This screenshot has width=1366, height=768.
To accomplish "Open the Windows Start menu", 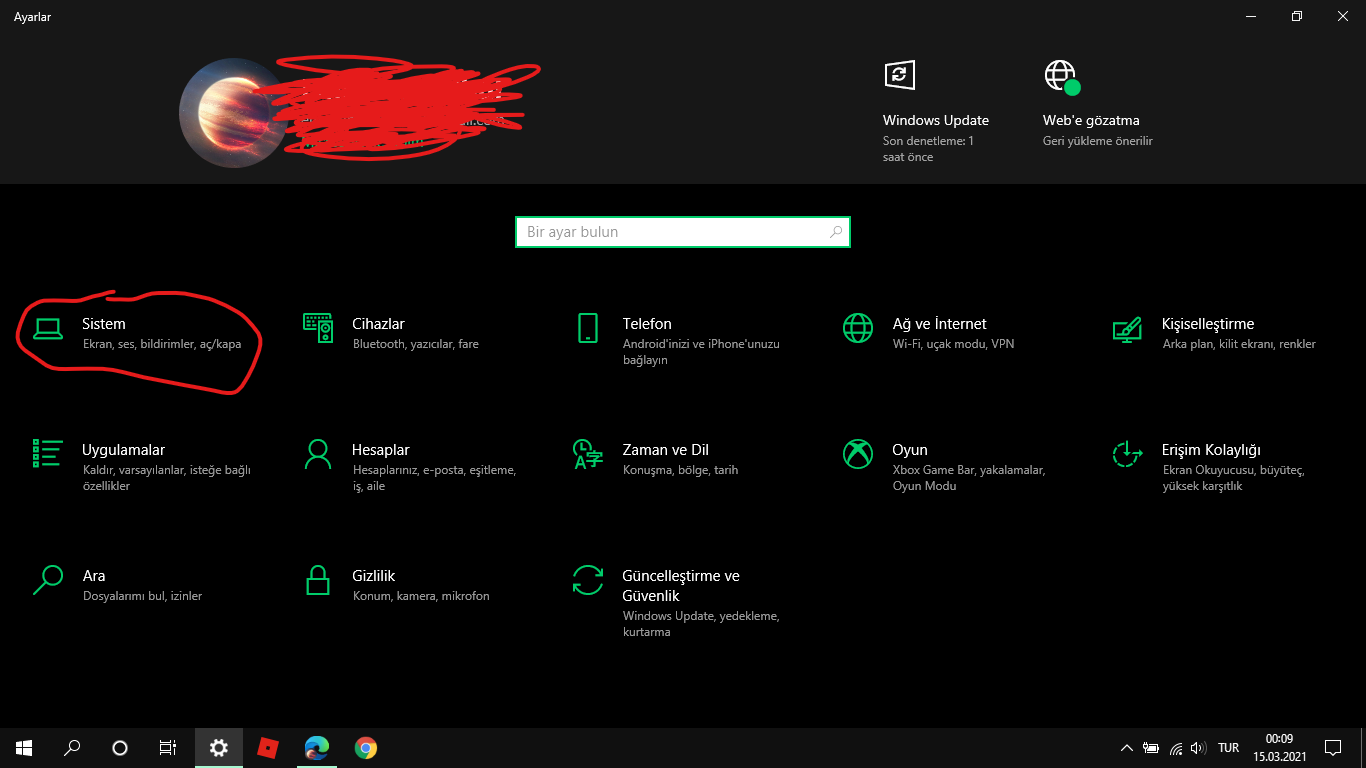I will (24, 748).
